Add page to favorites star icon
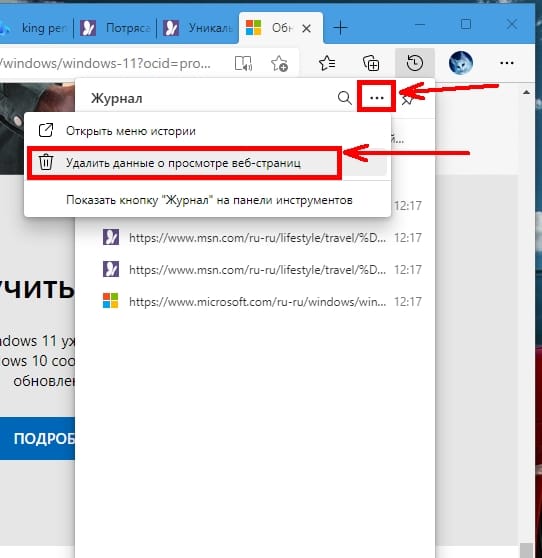542x558 pixels. 279,63
